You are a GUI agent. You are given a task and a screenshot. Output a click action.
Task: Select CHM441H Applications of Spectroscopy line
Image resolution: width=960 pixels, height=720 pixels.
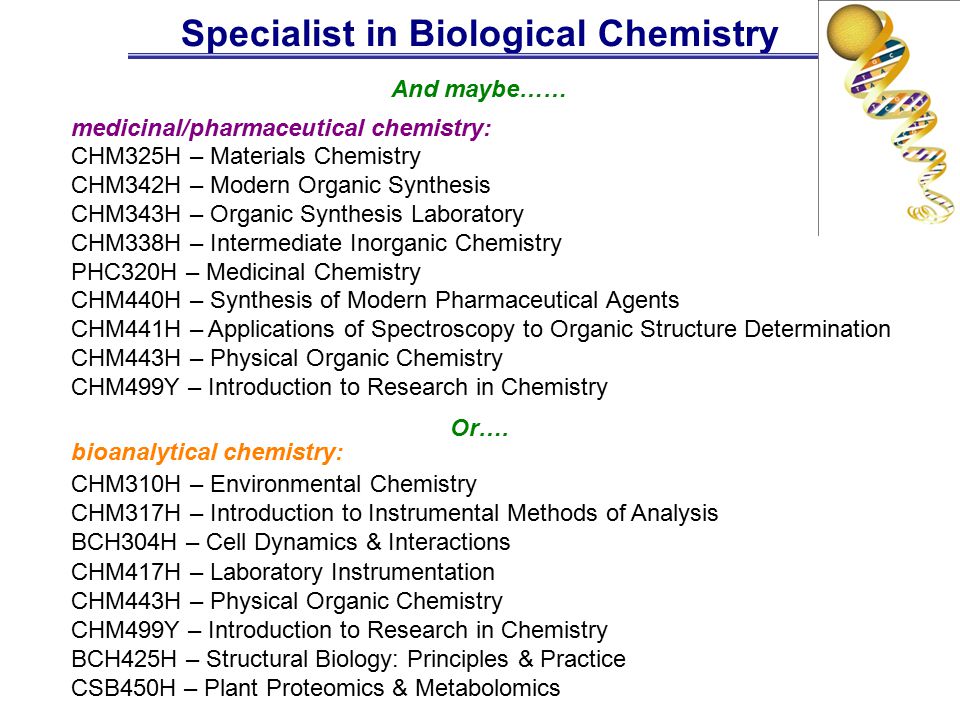(481, 329)
